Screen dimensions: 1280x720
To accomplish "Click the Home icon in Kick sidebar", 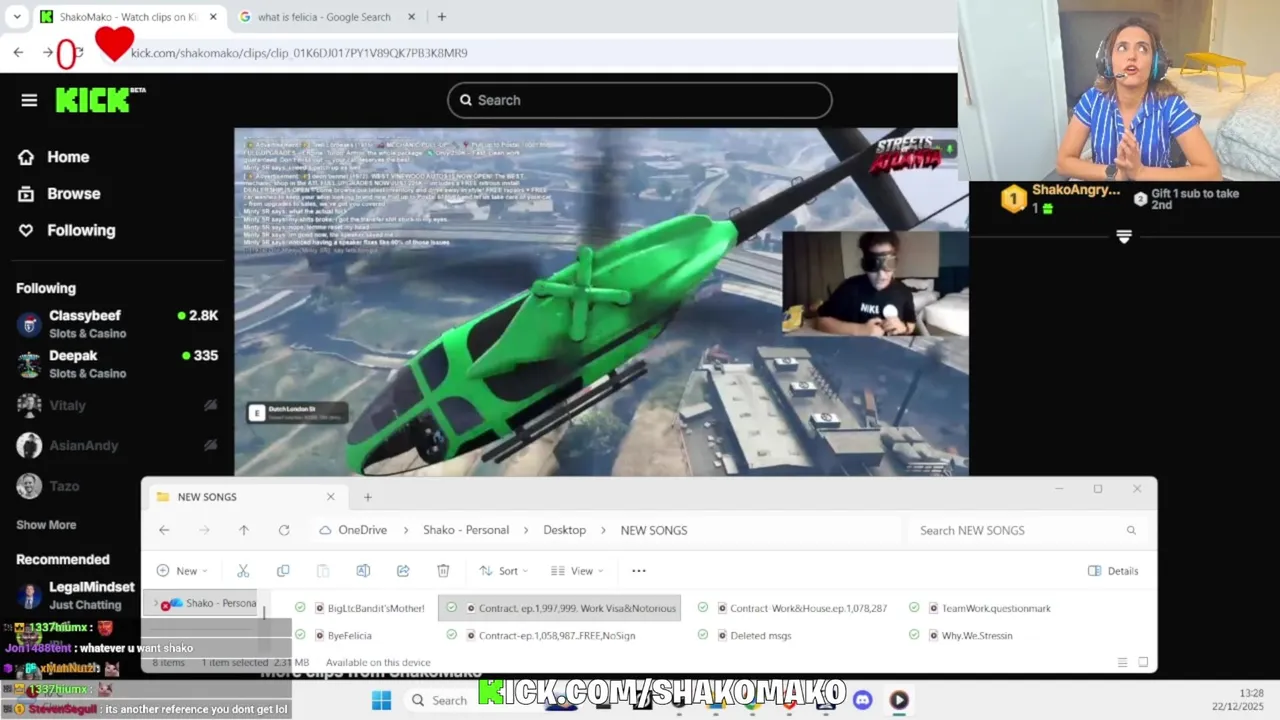I will pos(26,157).
